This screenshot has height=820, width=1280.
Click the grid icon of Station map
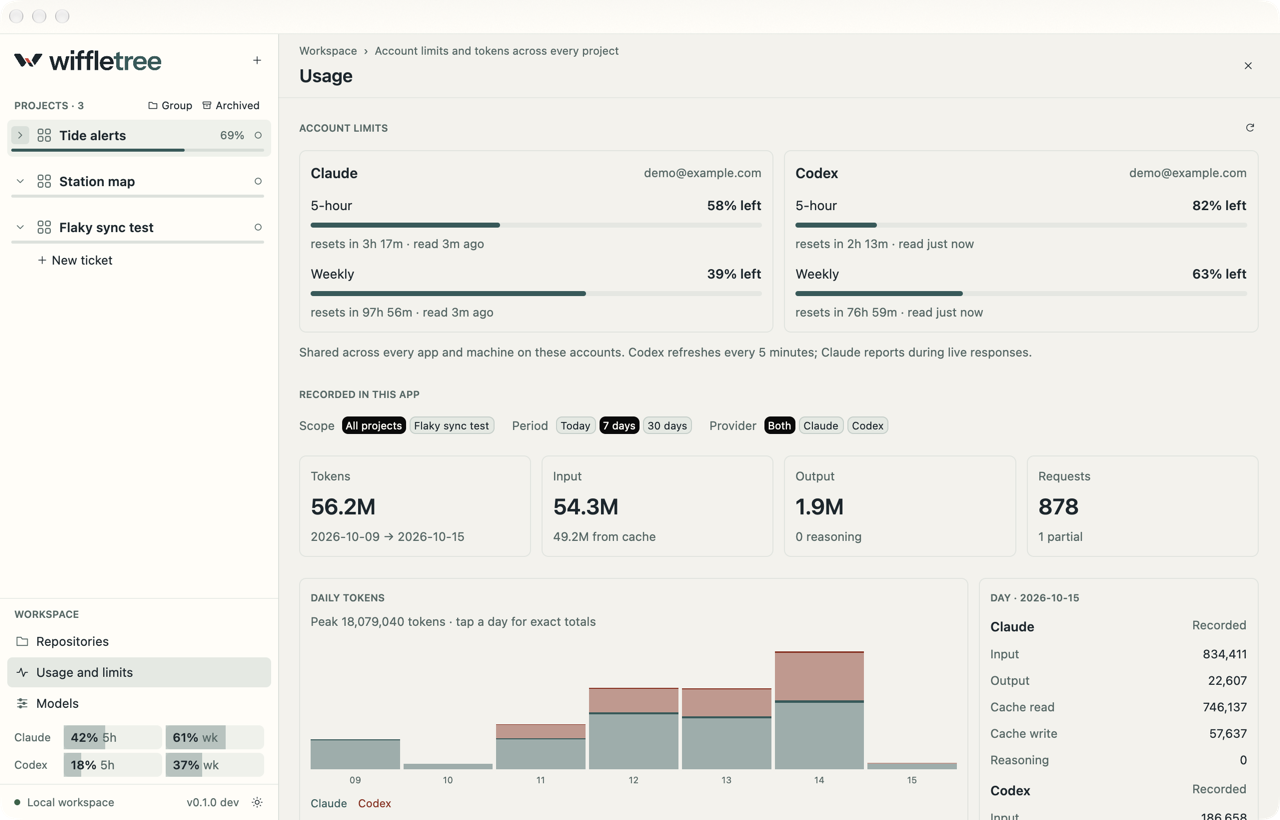[x=44, y=181]
